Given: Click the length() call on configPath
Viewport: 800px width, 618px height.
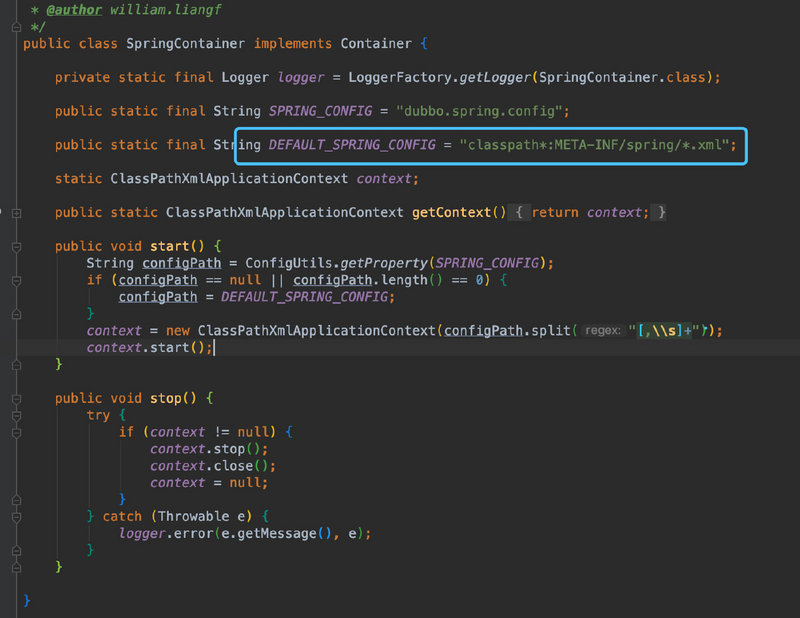Looking at the screenshot, I should 411,280.
